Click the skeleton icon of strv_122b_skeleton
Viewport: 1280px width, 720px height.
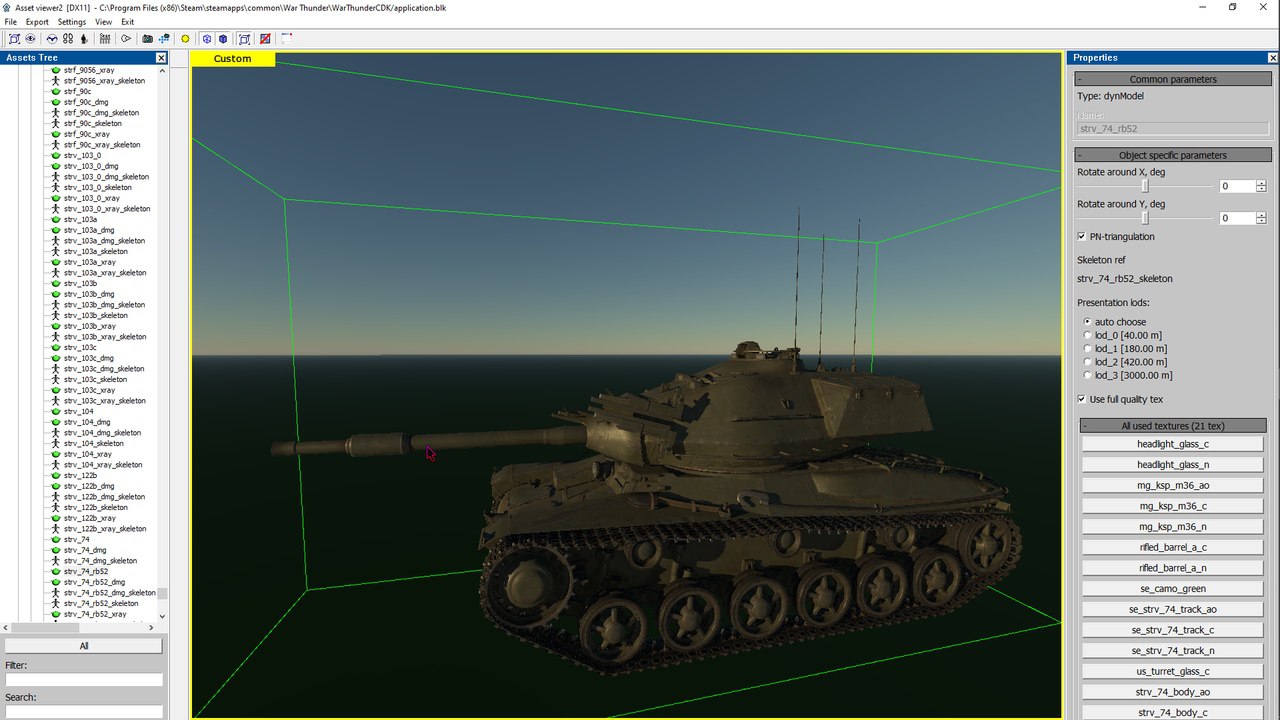pyautogui.click(x=56, y=507)
